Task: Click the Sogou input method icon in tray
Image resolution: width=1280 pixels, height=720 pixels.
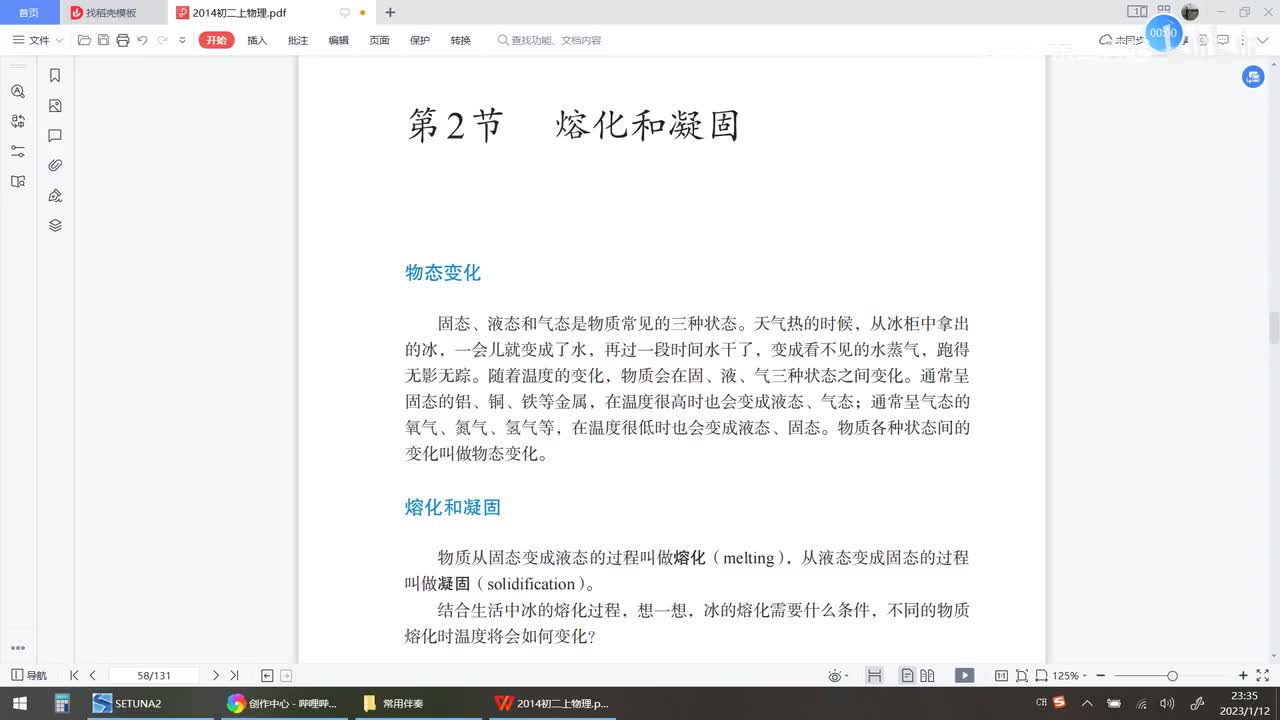Action: [x=1059, y=703]
